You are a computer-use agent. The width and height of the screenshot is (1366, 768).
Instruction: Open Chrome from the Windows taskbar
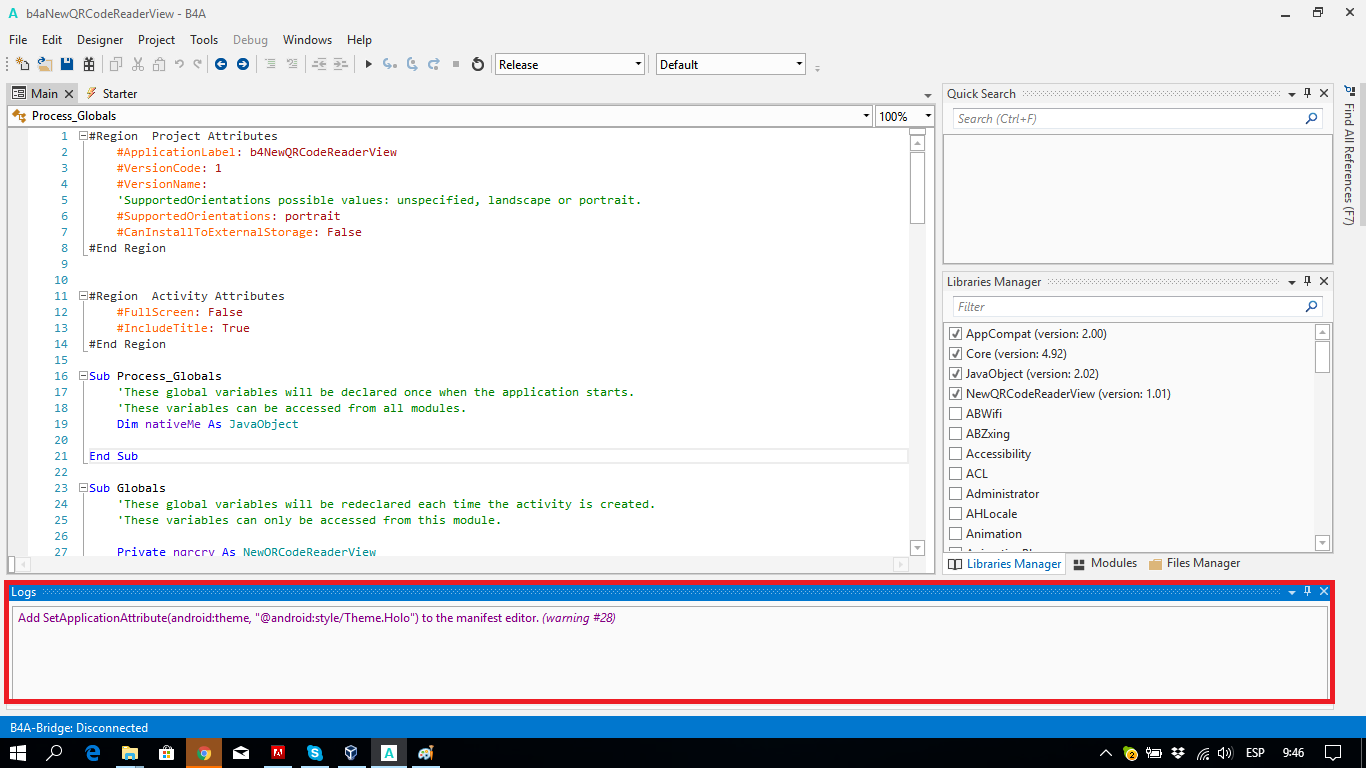pos(204,752)
